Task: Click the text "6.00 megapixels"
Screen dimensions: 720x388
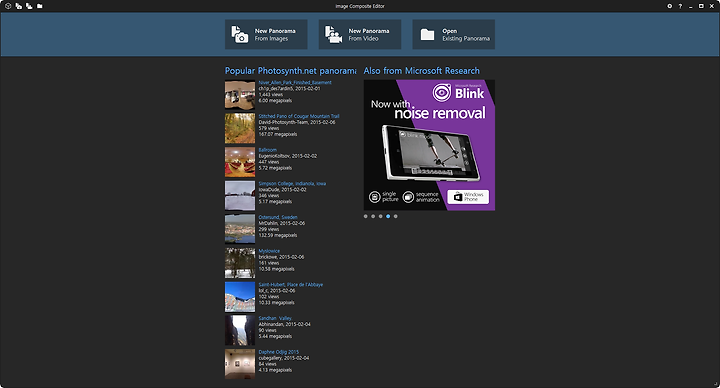Action: [275, 101]
